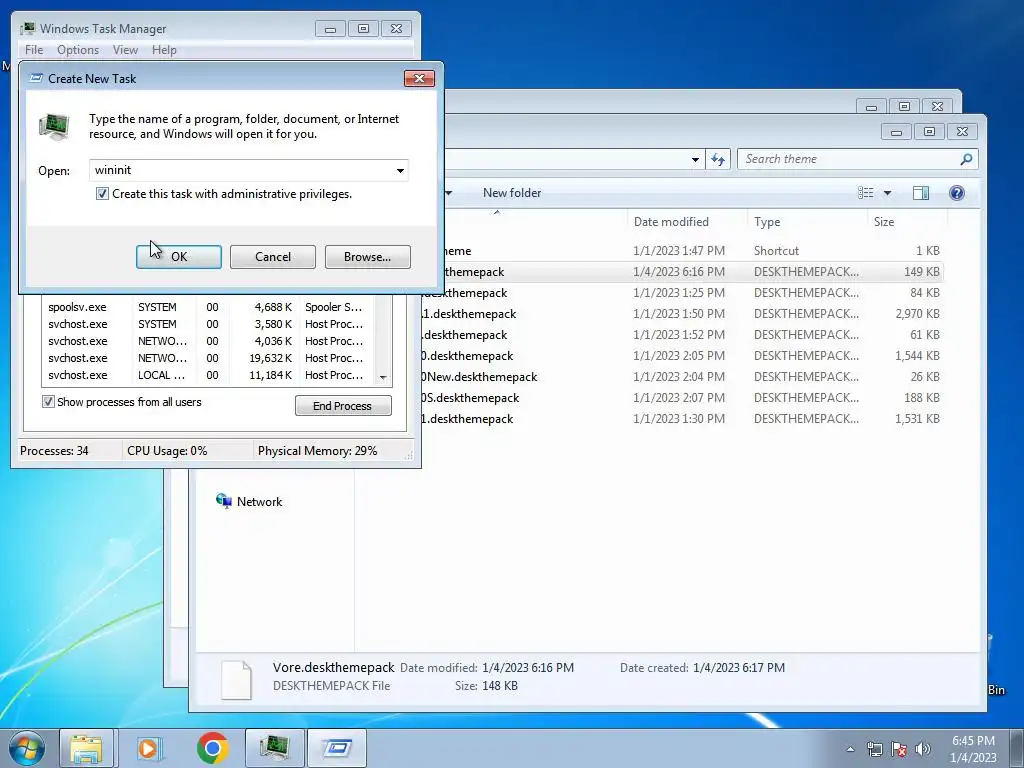The width and height of the screenshot is (1024, 768).
Task: Click the search magnifier icon in Explorer
Action: (967, 159)
